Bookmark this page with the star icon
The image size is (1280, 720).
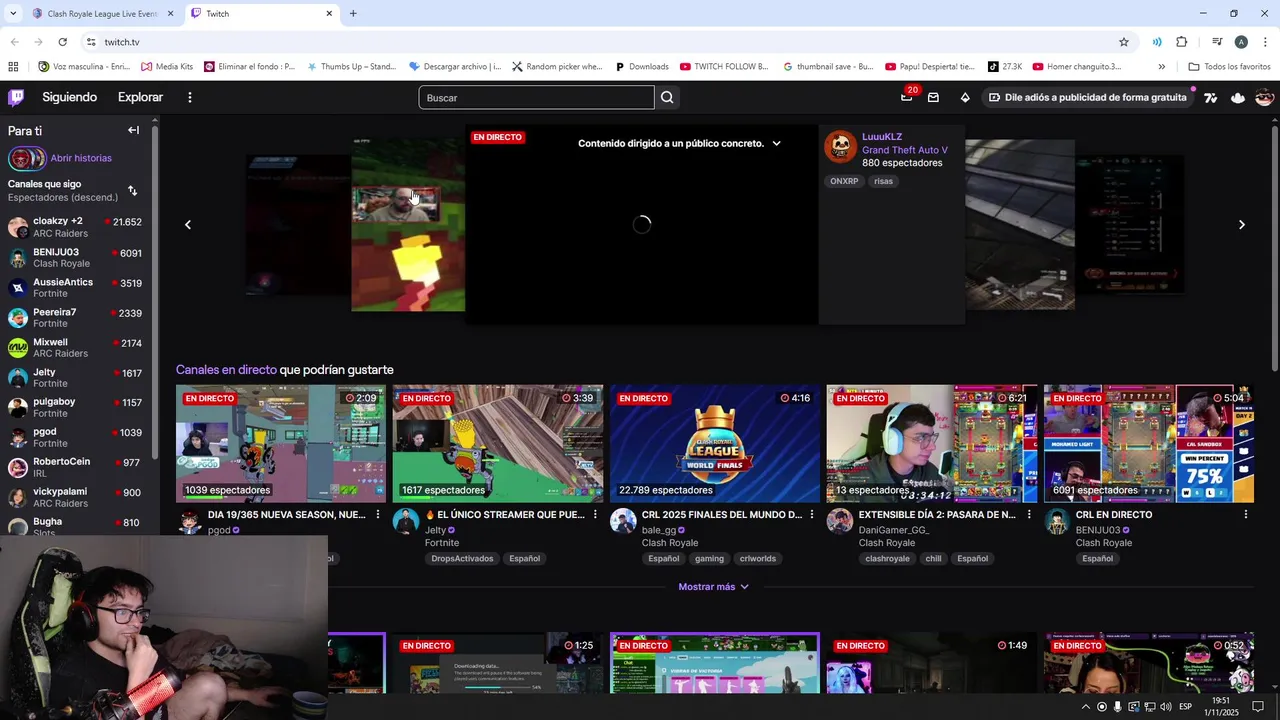tap(1124, 42)
